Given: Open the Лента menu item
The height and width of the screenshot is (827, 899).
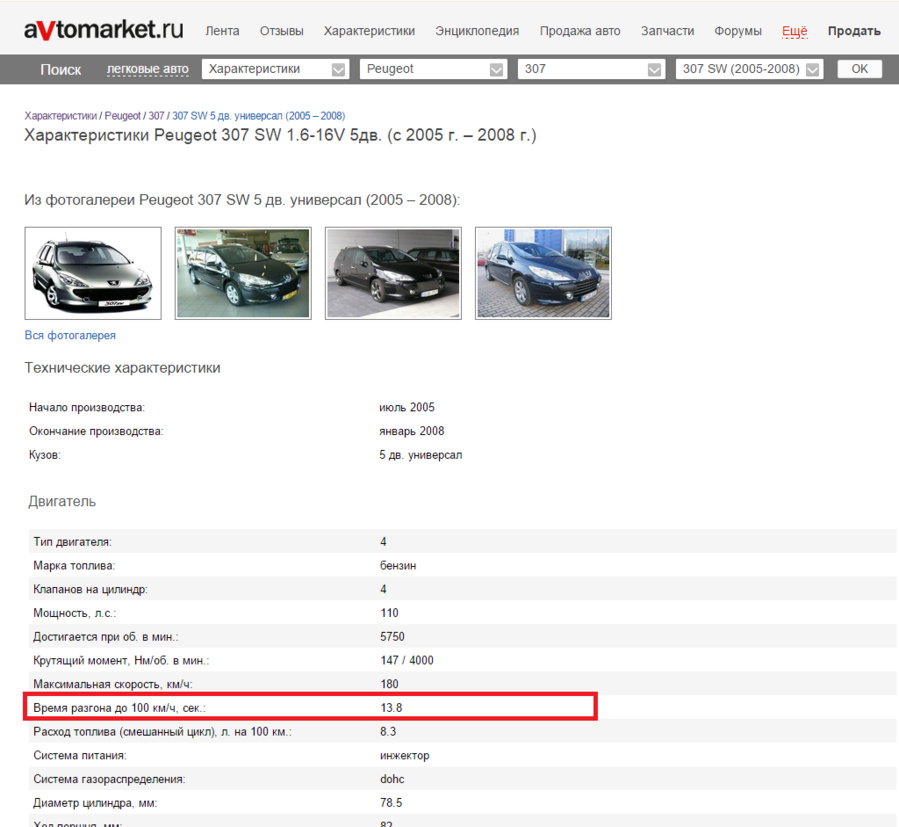Looking at the screenshot, I should [x=222, y=31].
